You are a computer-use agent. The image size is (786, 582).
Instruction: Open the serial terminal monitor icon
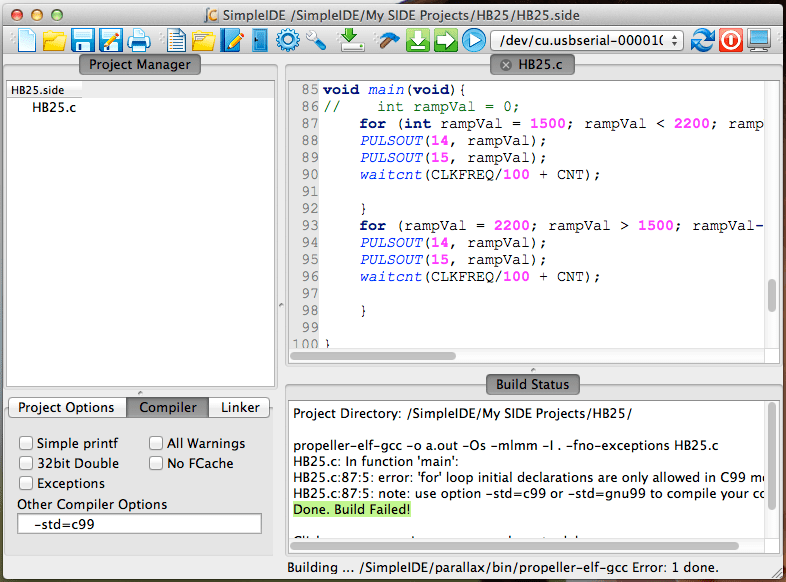(x=759, y=40)
